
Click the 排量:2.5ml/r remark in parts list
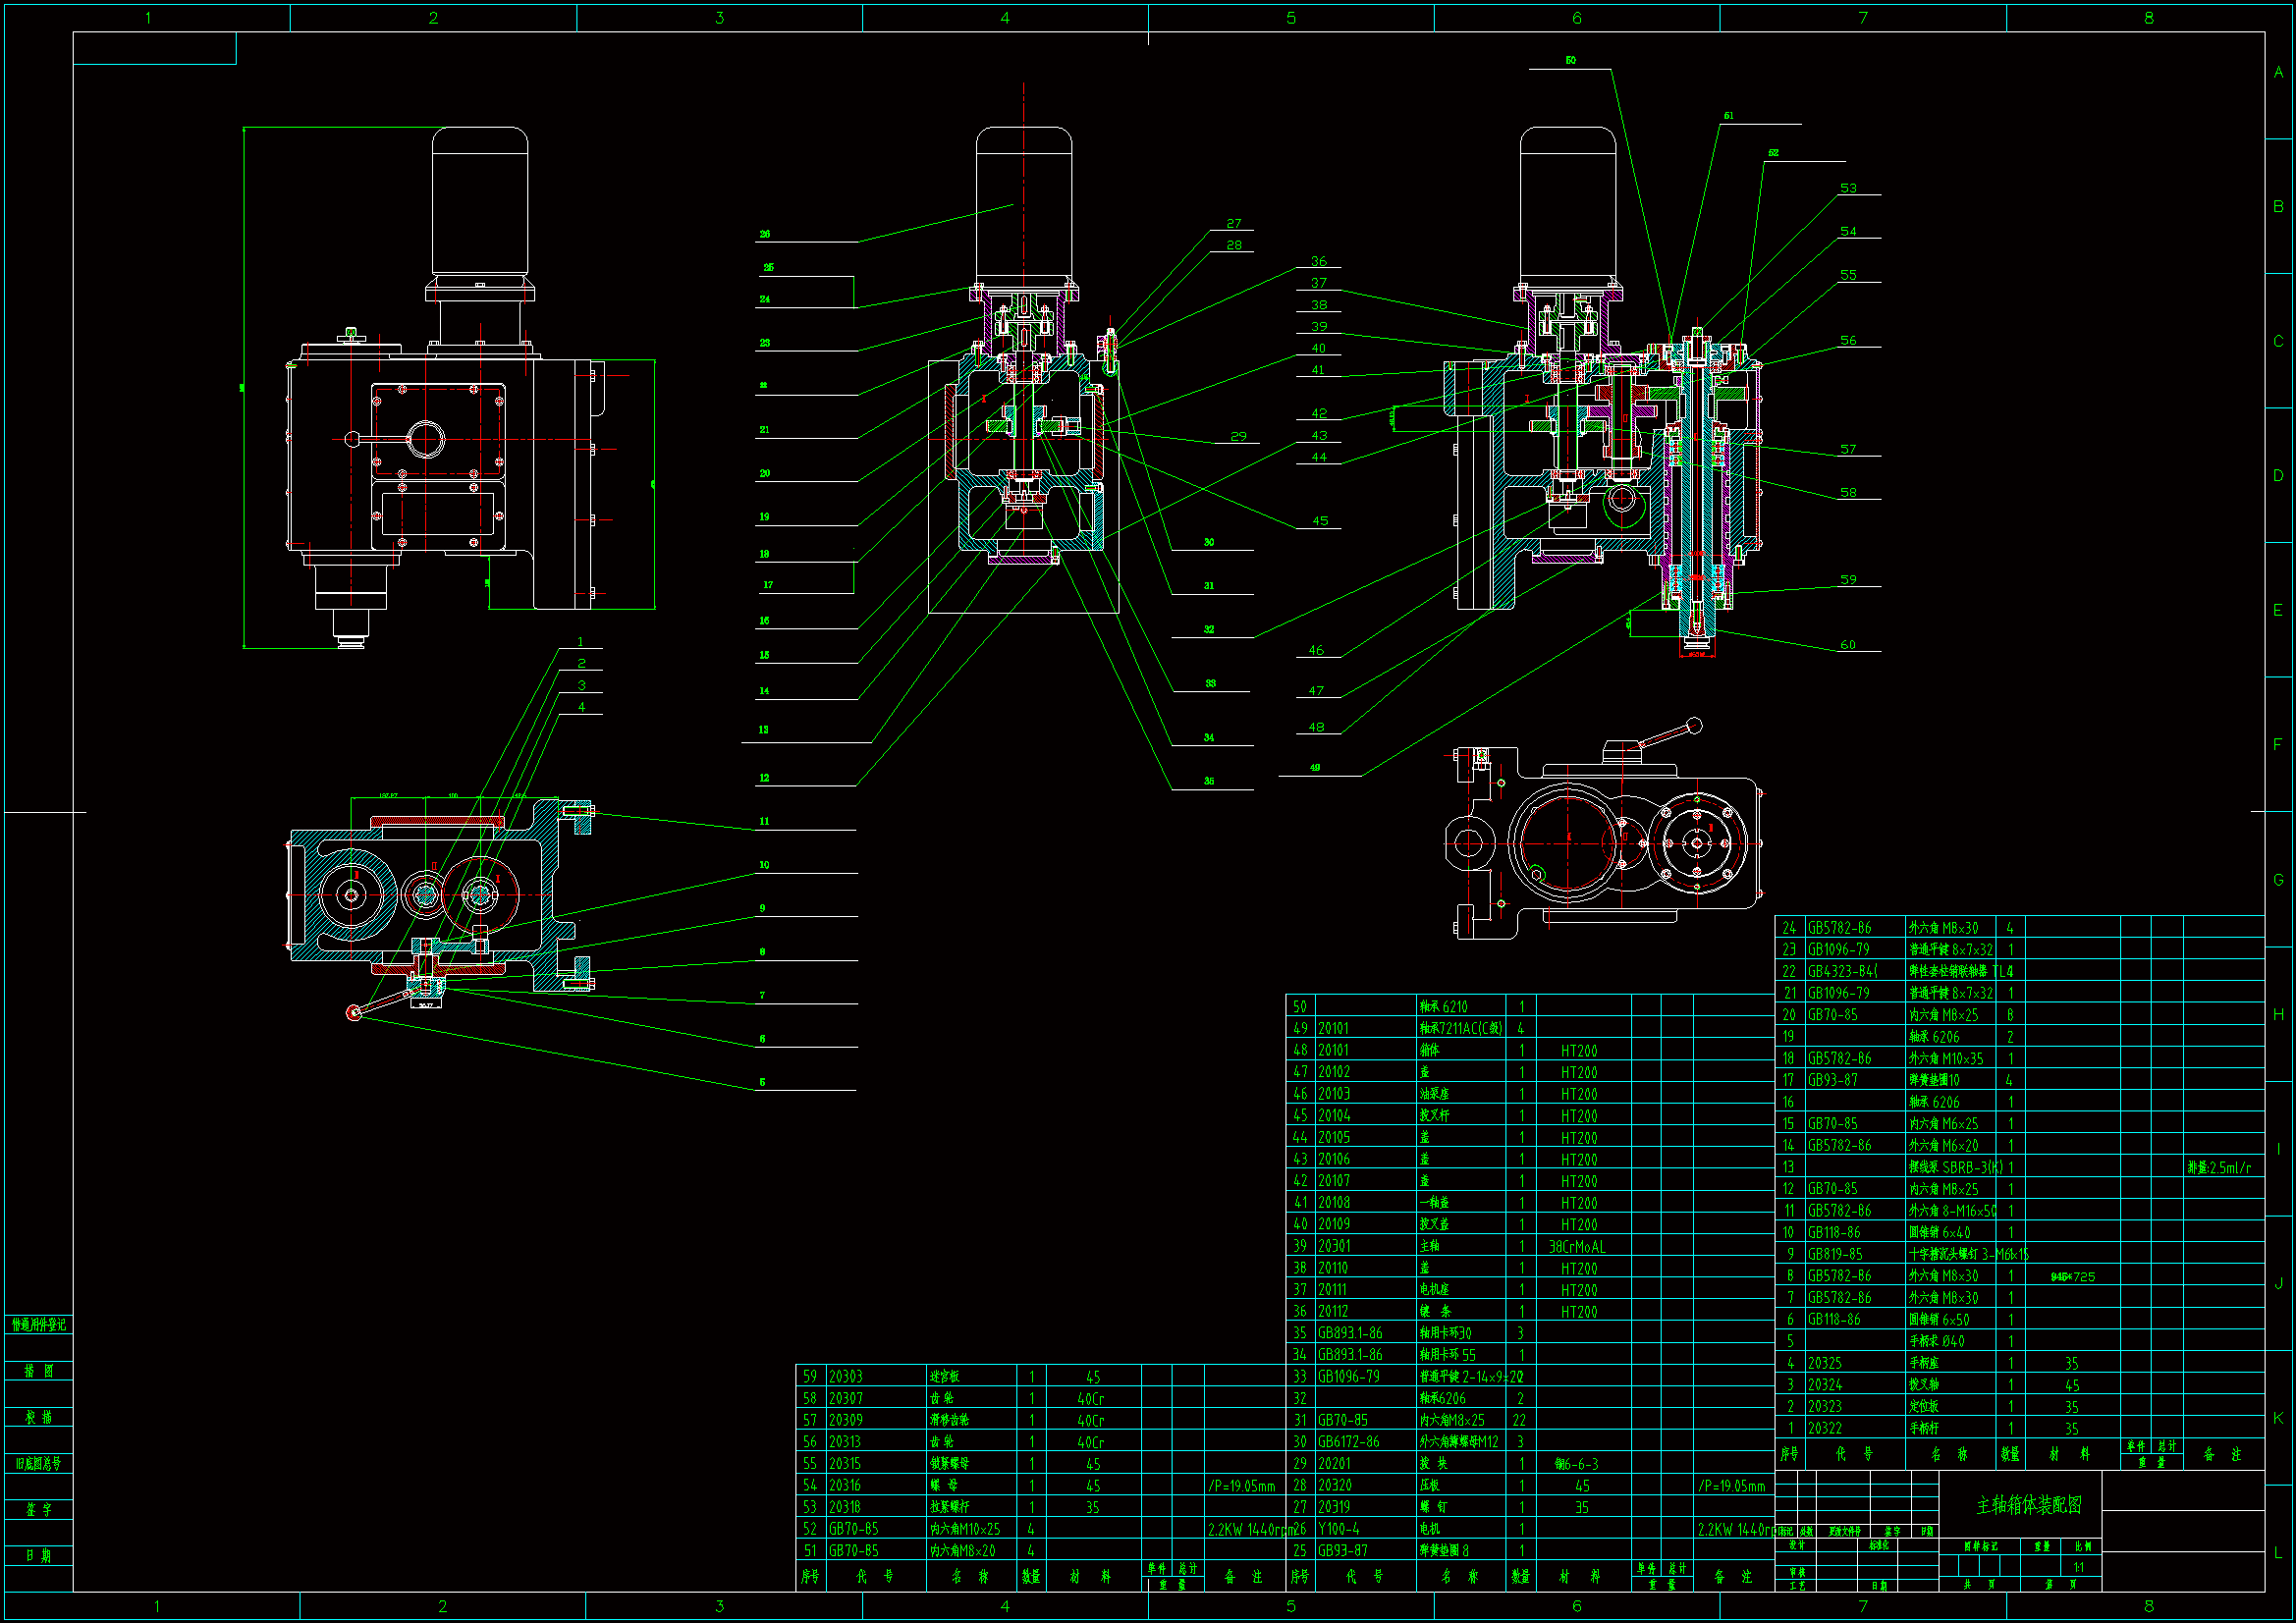pos(2219,1167)
